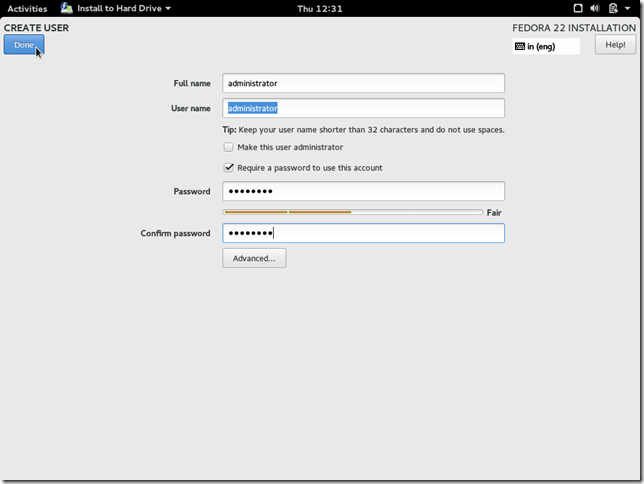
Task: Open the Advanced... user settings
Action: click(x=254, y=258)
